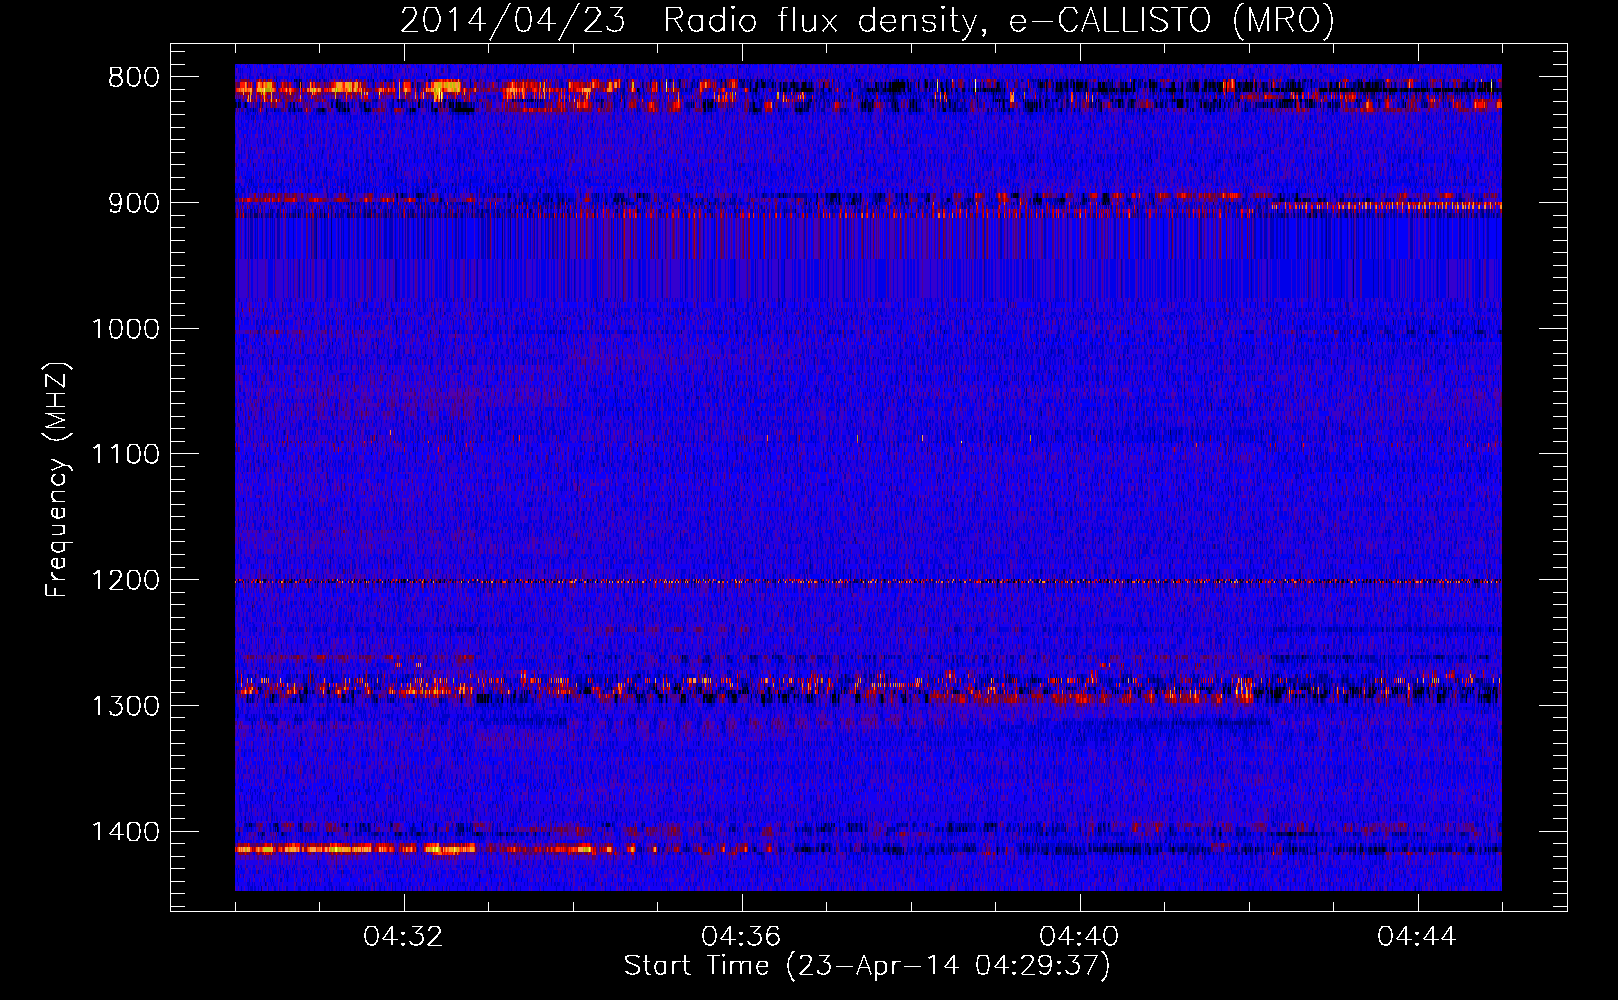Click the 04:44 time axis label
The height and width of the screenshot is (1000, 1618).
[x=1418, y=937]
